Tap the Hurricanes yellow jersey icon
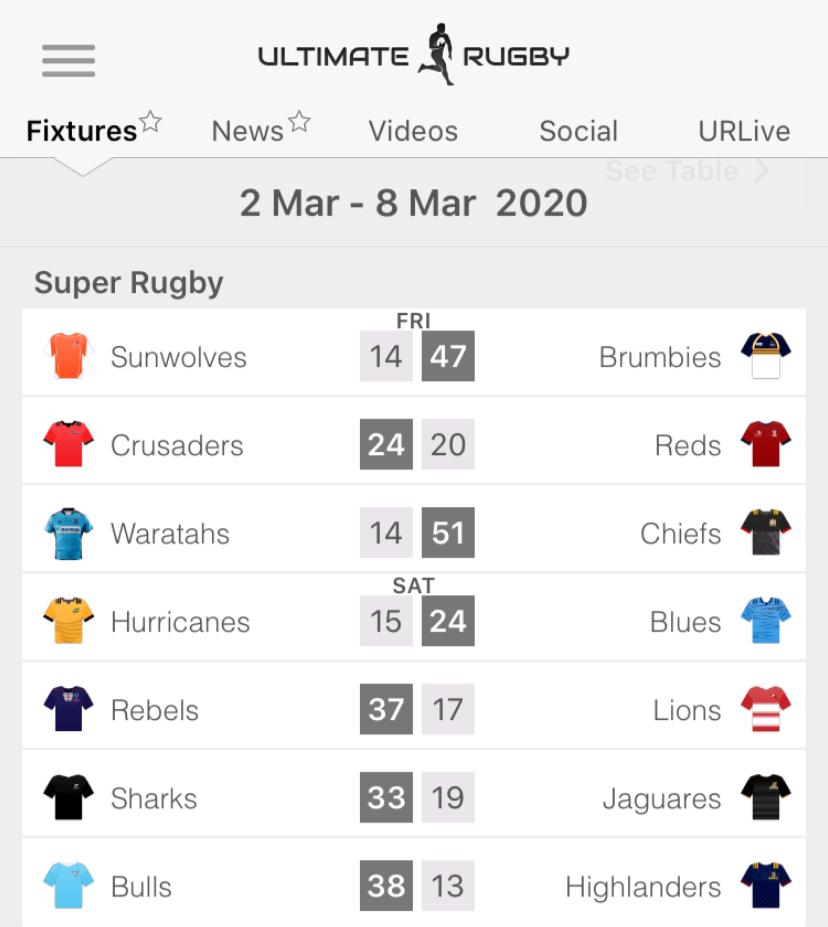The image size is (828, 927). (x=68, y=620)
